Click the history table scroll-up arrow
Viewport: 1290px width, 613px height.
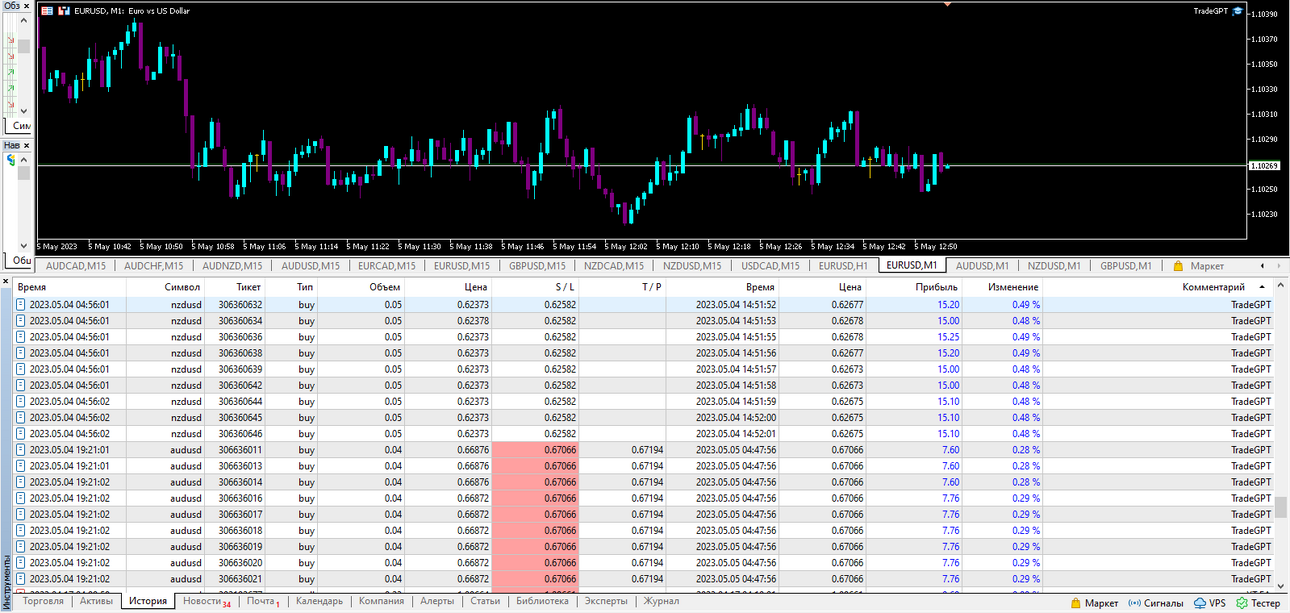tap(1281, 284)
